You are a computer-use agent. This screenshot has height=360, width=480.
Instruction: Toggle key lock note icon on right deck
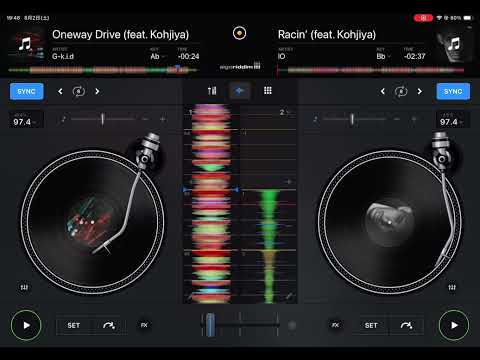coord(315,119)
